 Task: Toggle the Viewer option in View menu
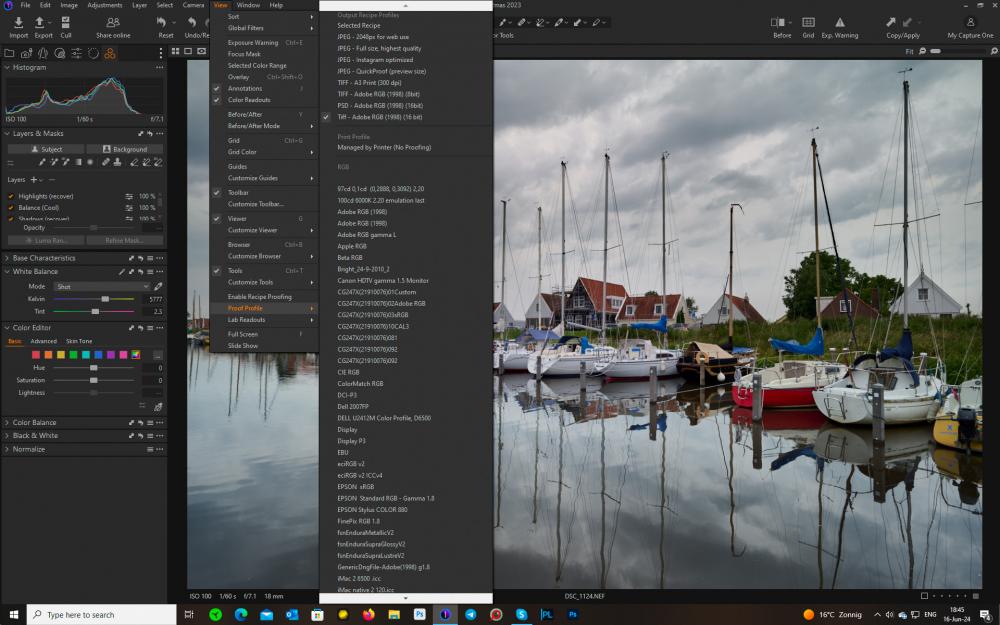(264, 219)
